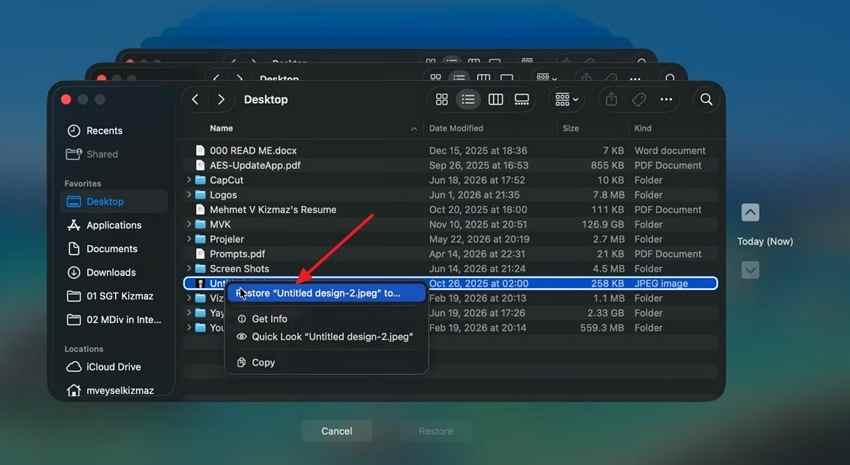Click the home icon beside mveyselkizmaz
Screen dimensions: 850x465
point(74,390)
